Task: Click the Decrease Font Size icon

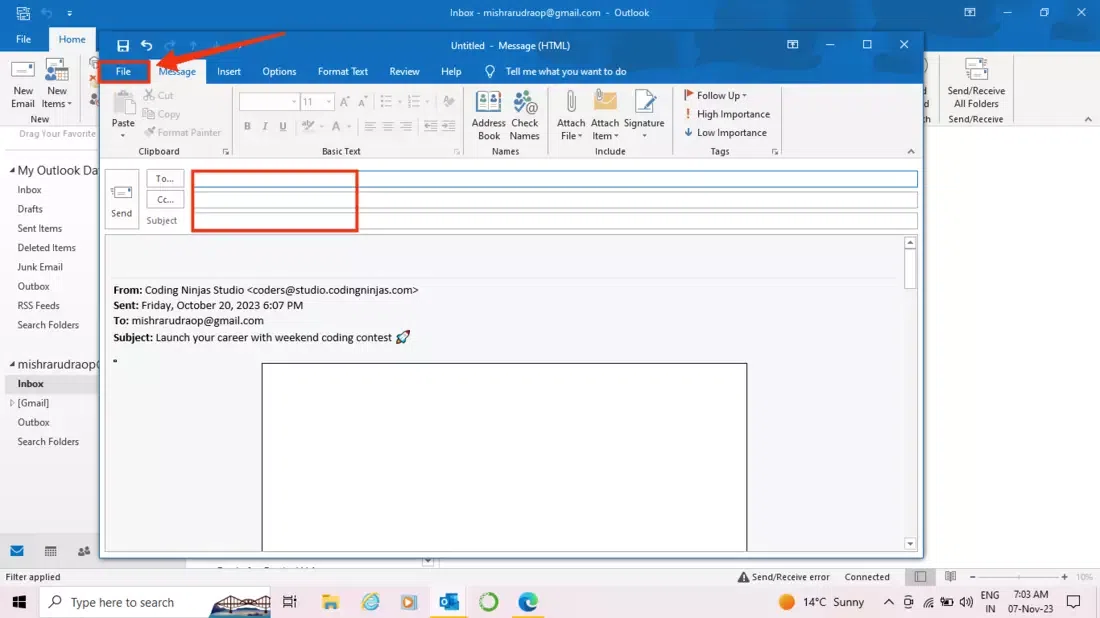Action: point(362,102)
